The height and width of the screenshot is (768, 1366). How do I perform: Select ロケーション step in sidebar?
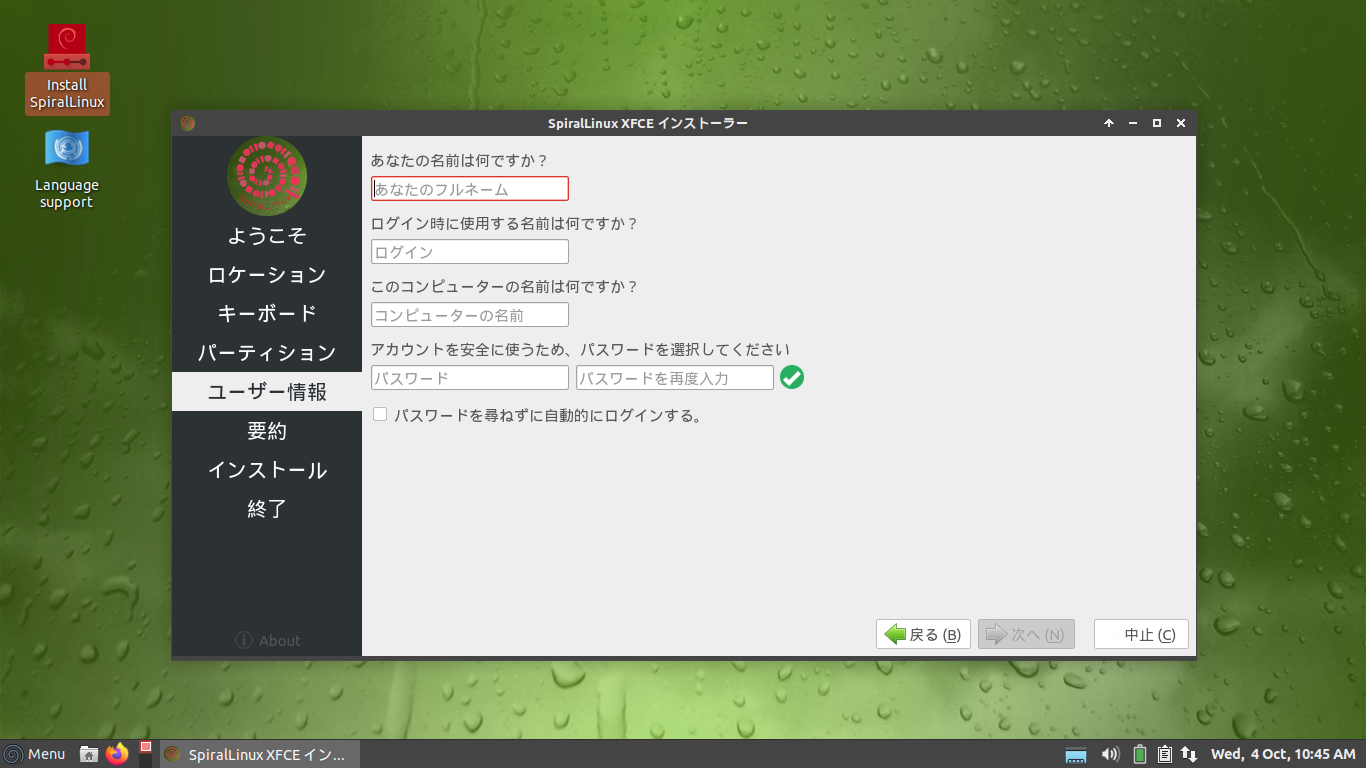click(x=267, y=274)
